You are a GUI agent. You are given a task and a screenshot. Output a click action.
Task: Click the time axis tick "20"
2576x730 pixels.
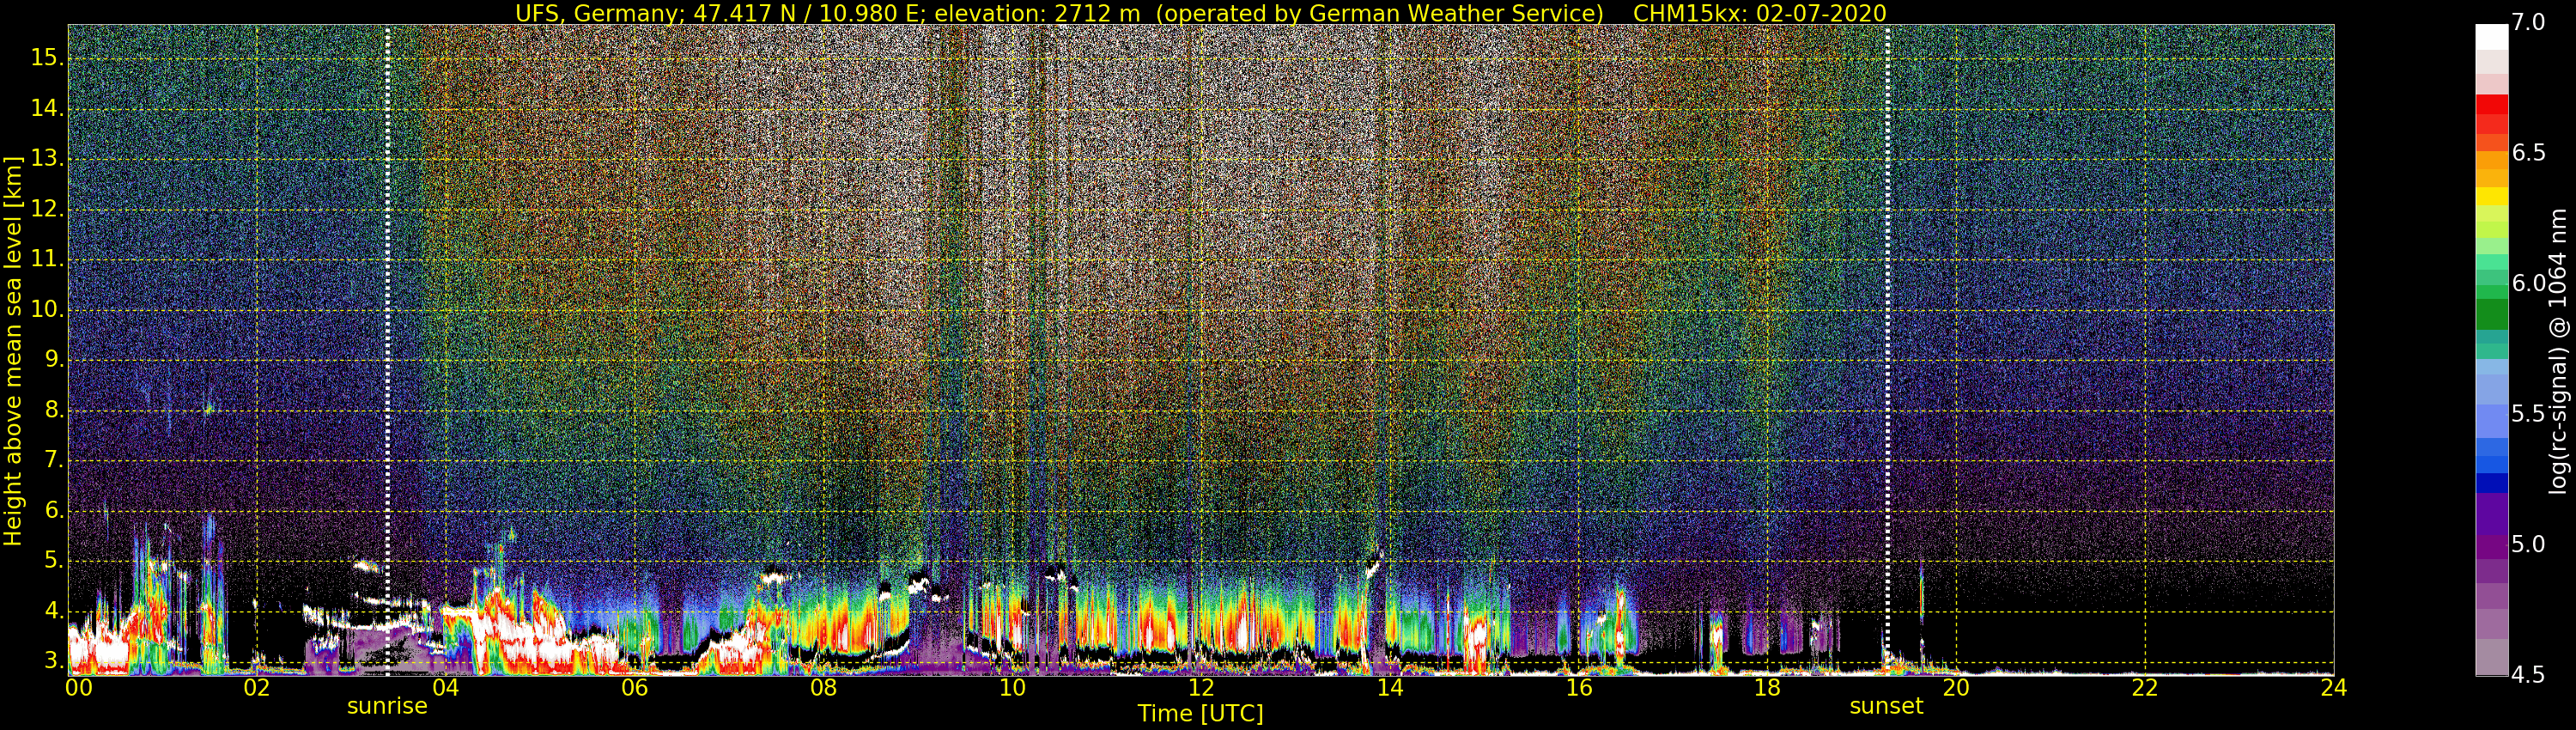1956,688
